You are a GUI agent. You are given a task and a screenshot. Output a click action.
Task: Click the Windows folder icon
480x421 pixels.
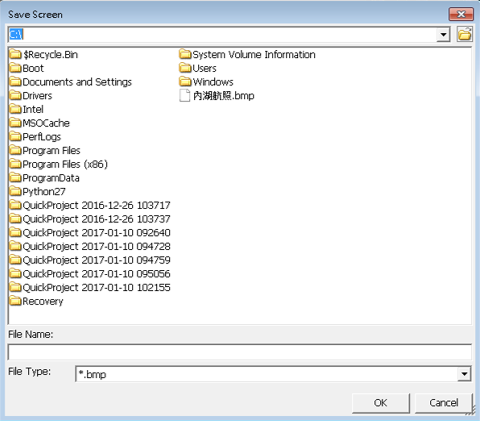tap(185, 82)
